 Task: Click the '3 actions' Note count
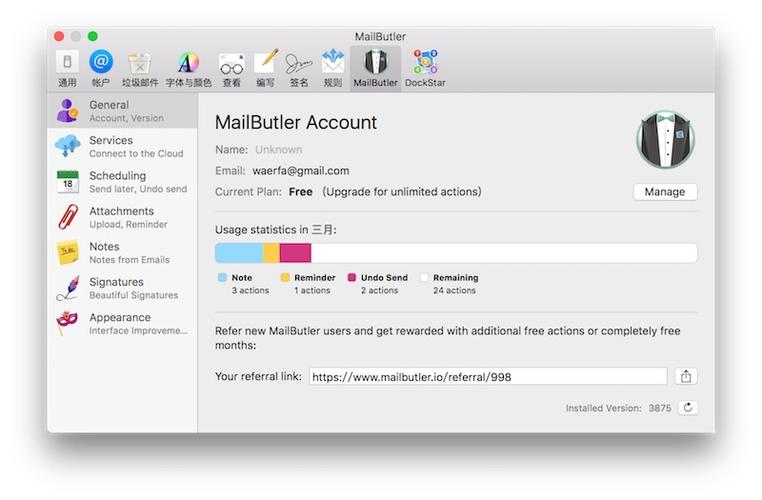click(x=250, y=291)
